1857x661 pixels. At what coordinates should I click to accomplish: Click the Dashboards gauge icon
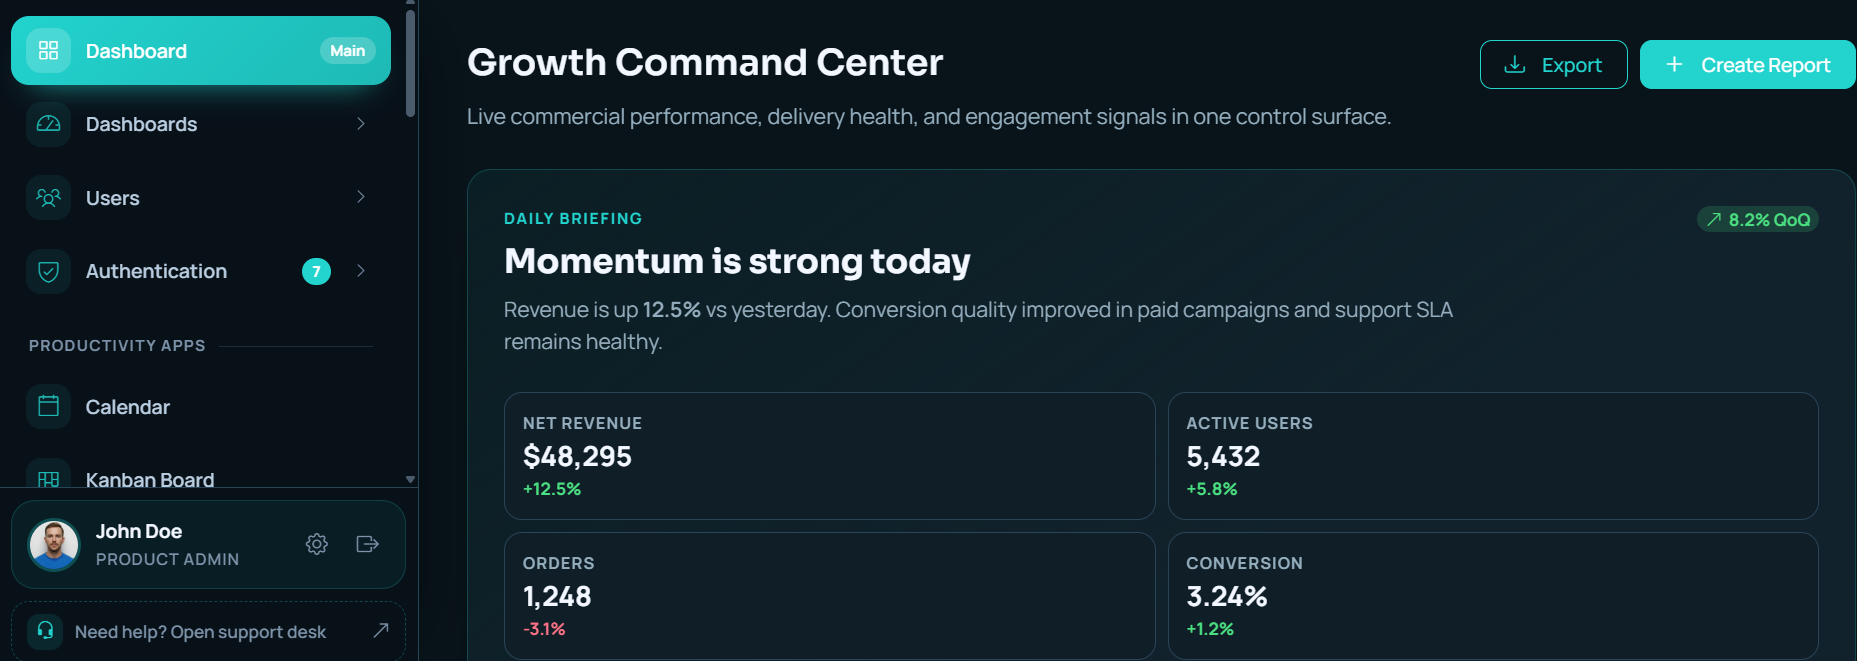pos(48,124)
